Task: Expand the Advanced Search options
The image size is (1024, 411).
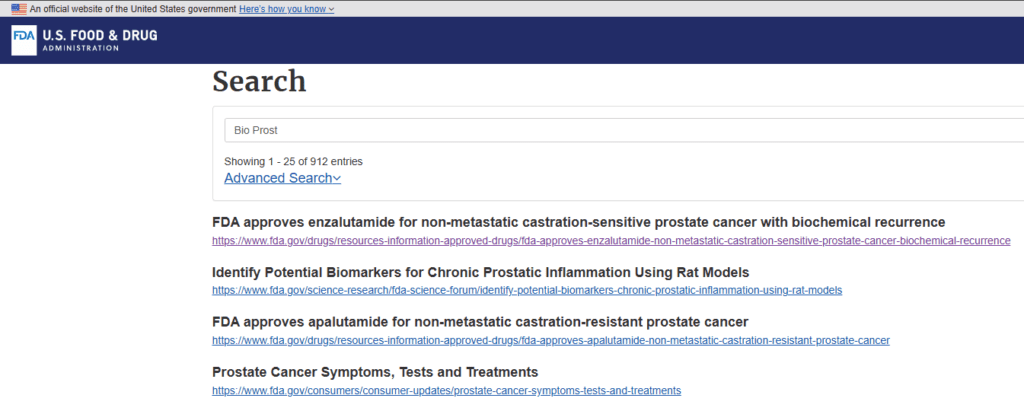Action: click(282, 178)
